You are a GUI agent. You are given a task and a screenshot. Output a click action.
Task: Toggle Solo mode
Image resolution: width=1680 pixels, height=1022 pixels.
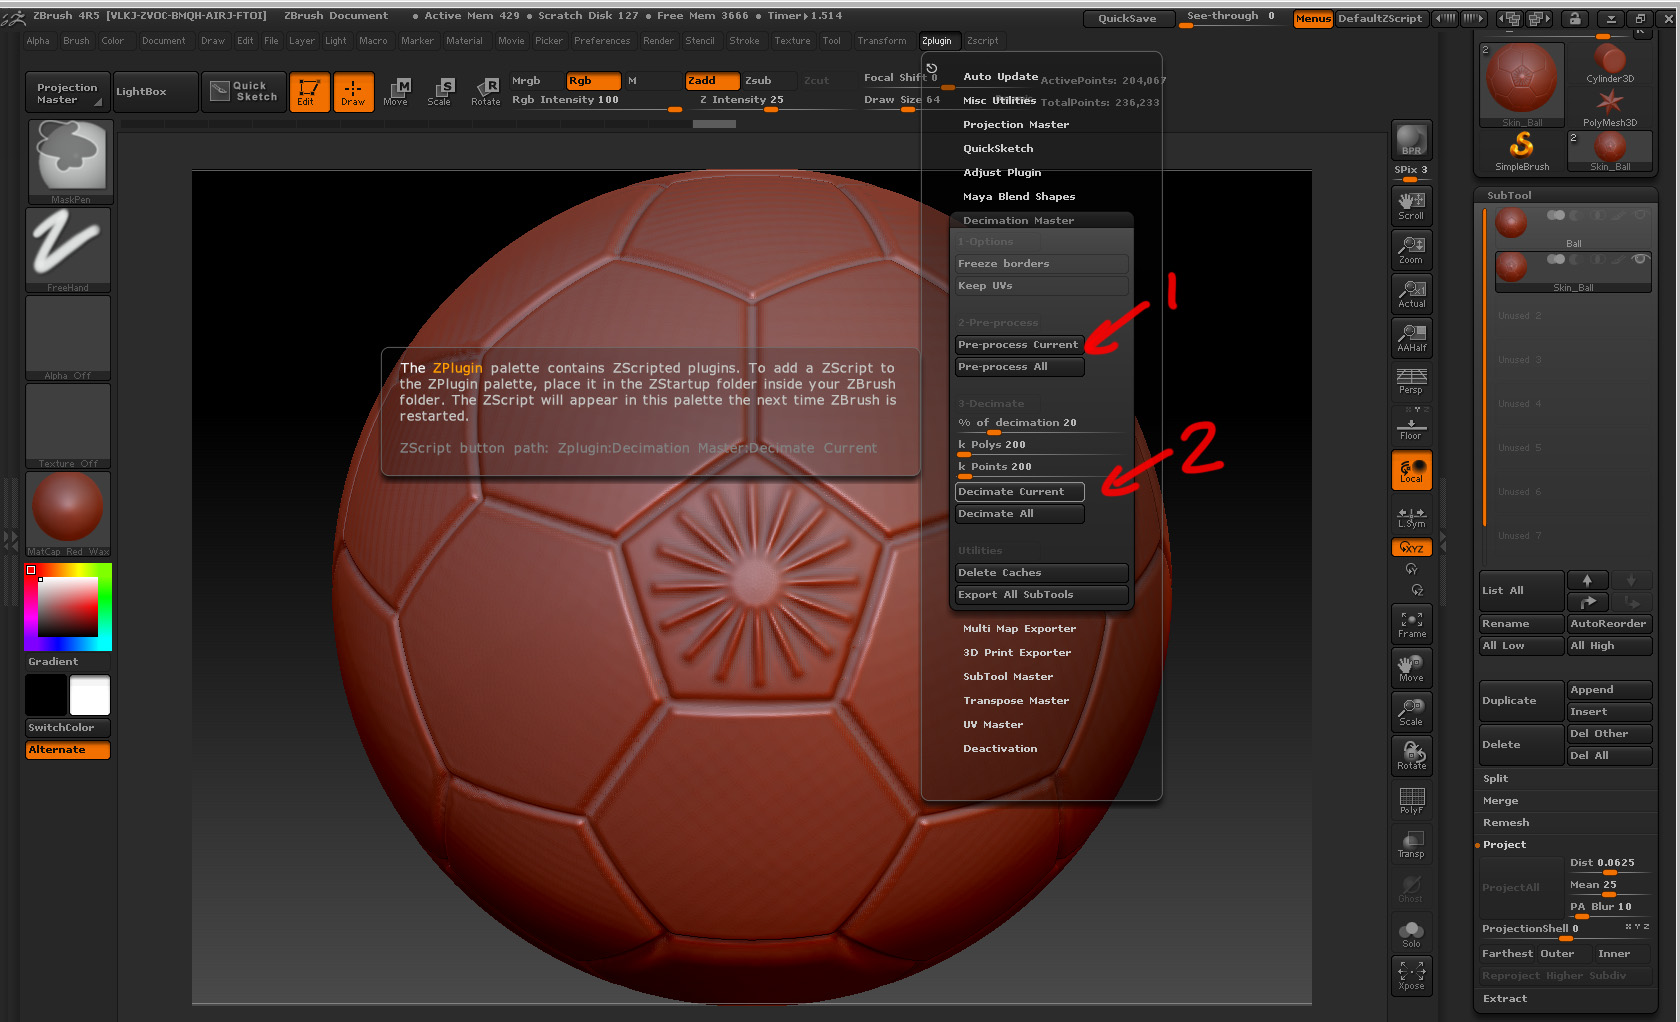[x=1411, y=933]
